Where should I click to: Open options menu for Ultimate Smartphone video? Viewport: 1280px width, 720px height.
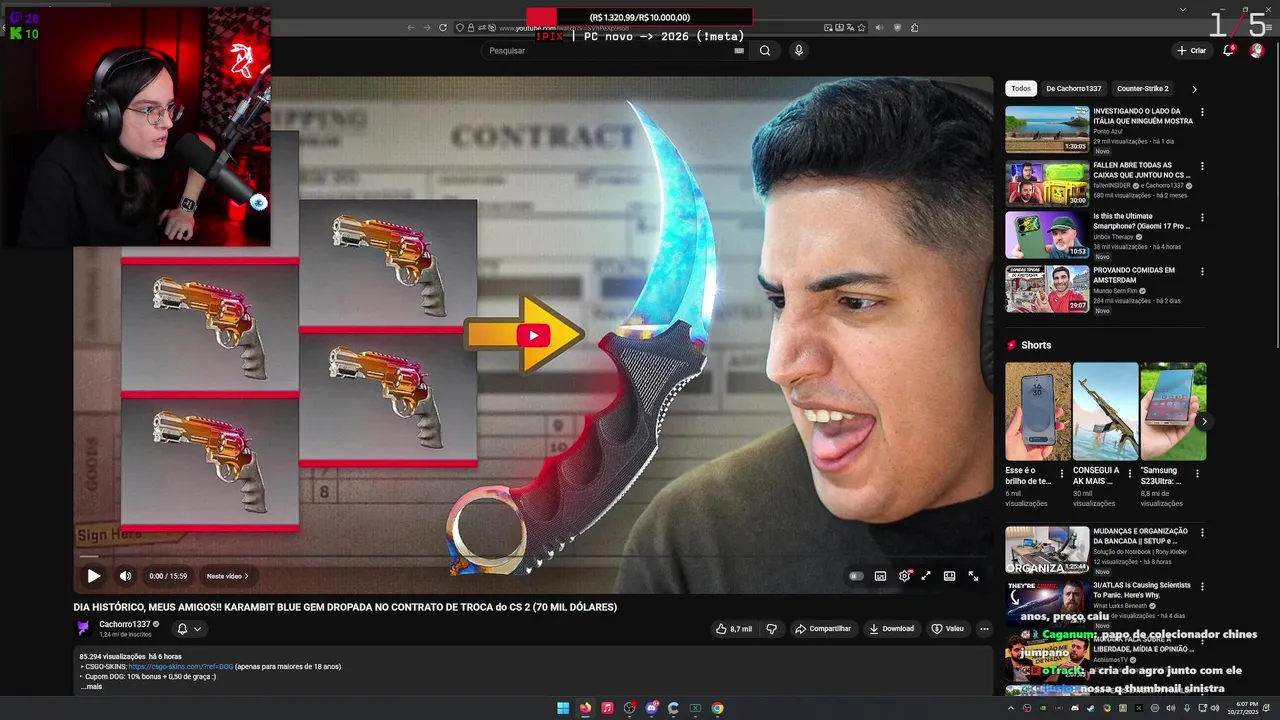[1202, 217]
